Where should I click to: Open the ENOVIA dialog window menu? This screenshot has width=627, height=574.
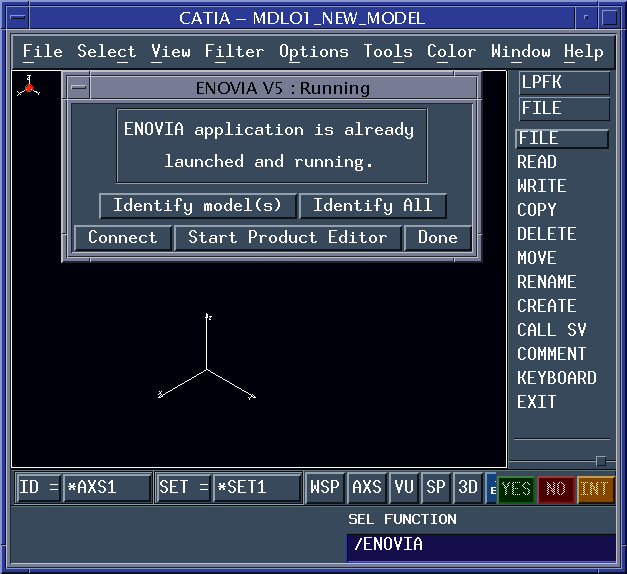[x=78, y=88]
